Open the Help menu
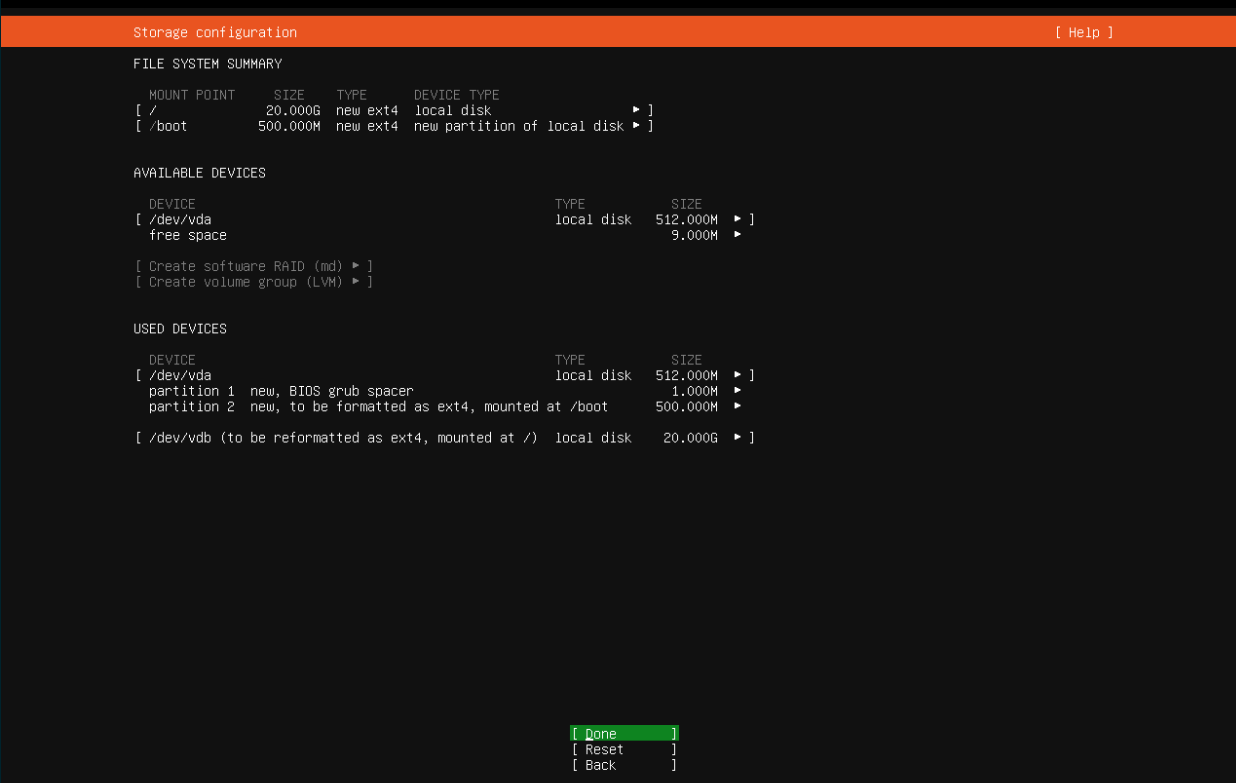The width and height of the screenshot is (1236, 783). pos(1083,33)
